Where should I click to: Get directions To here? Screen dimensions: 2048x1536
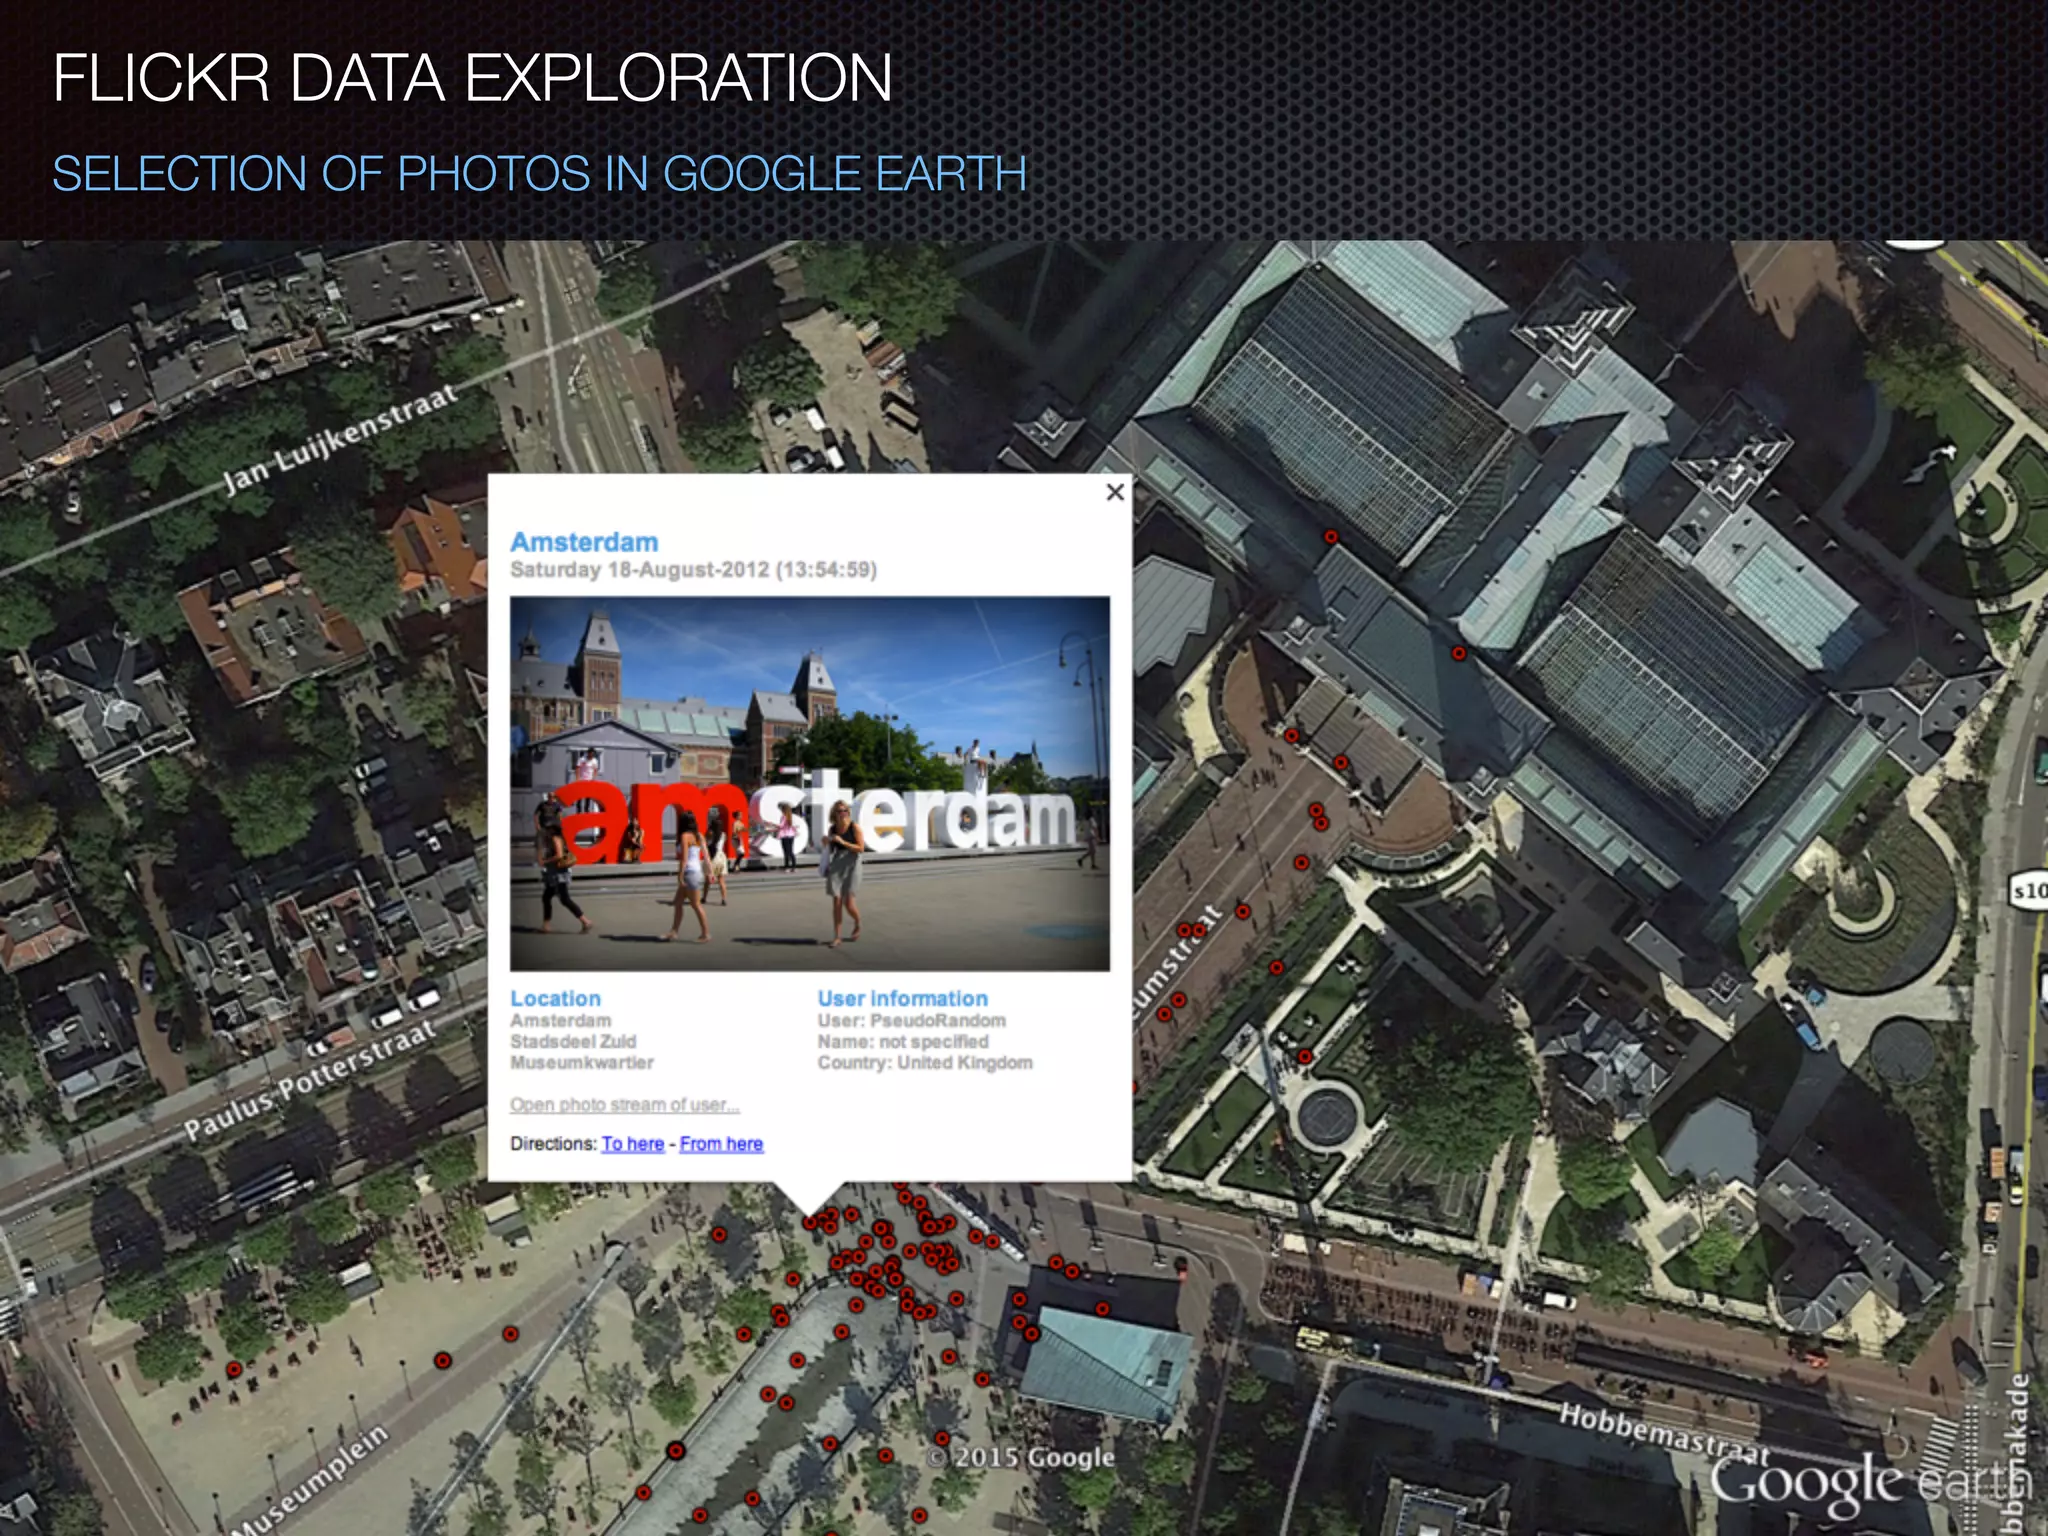coord(633,1143)
